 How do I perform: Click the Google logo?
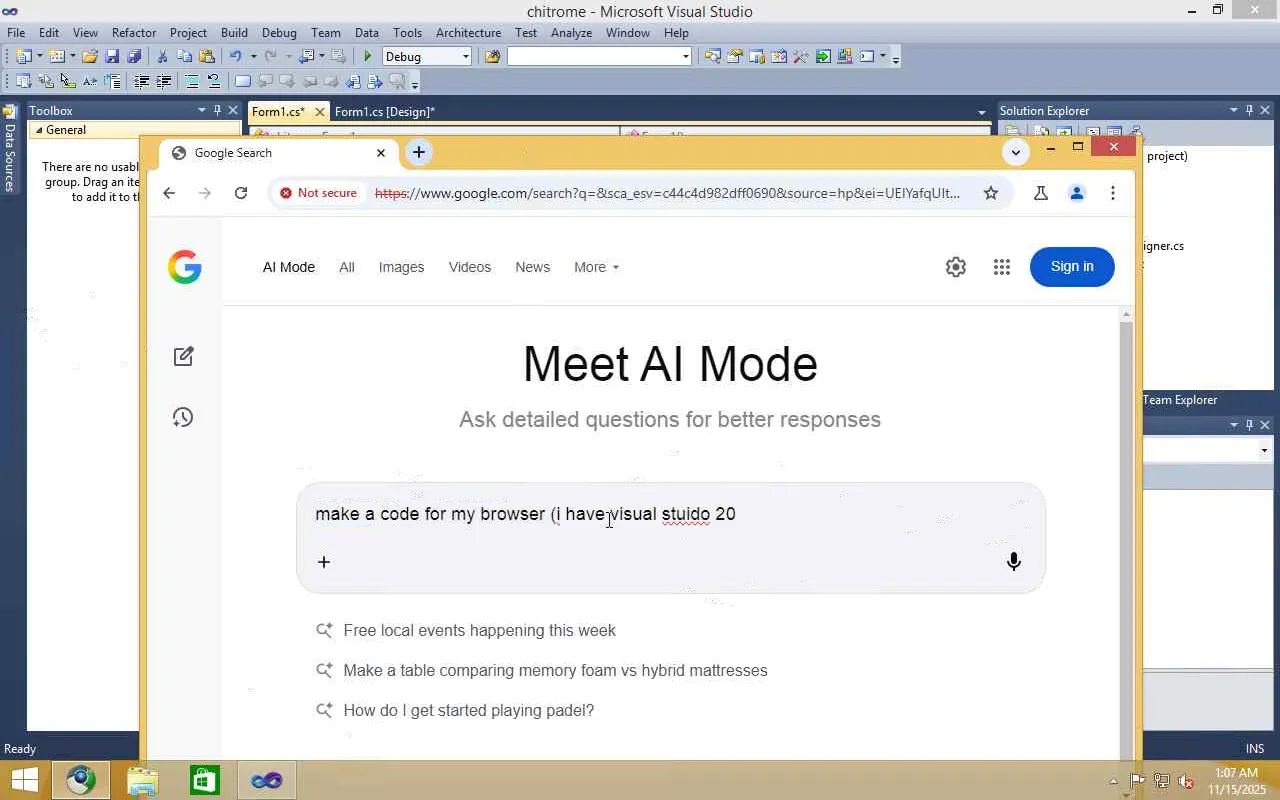tap(185, 267)
